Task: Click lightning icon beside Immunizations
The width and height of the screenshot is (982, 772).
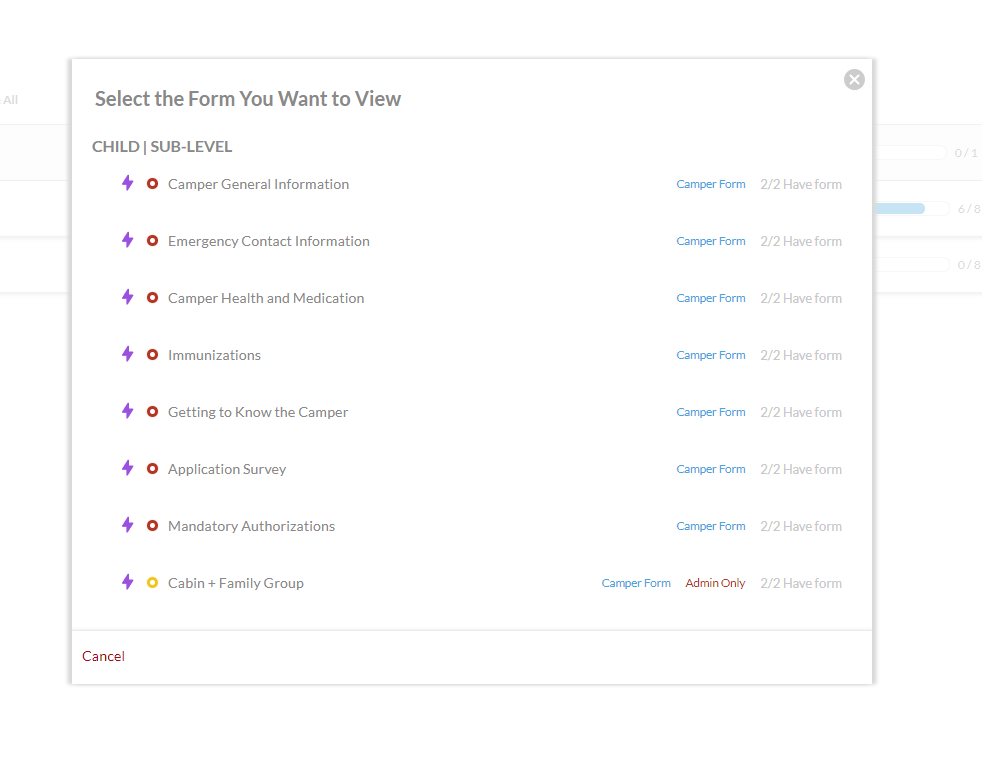Action: click(127, 355)
